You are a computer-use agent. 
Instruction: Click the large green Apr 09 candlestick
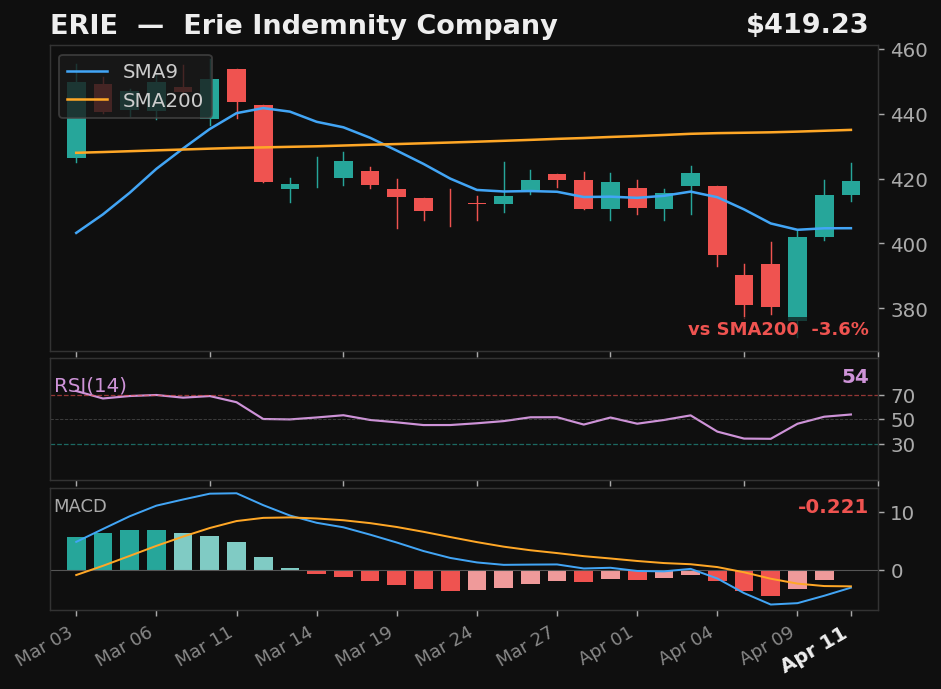tap(798, 278)
